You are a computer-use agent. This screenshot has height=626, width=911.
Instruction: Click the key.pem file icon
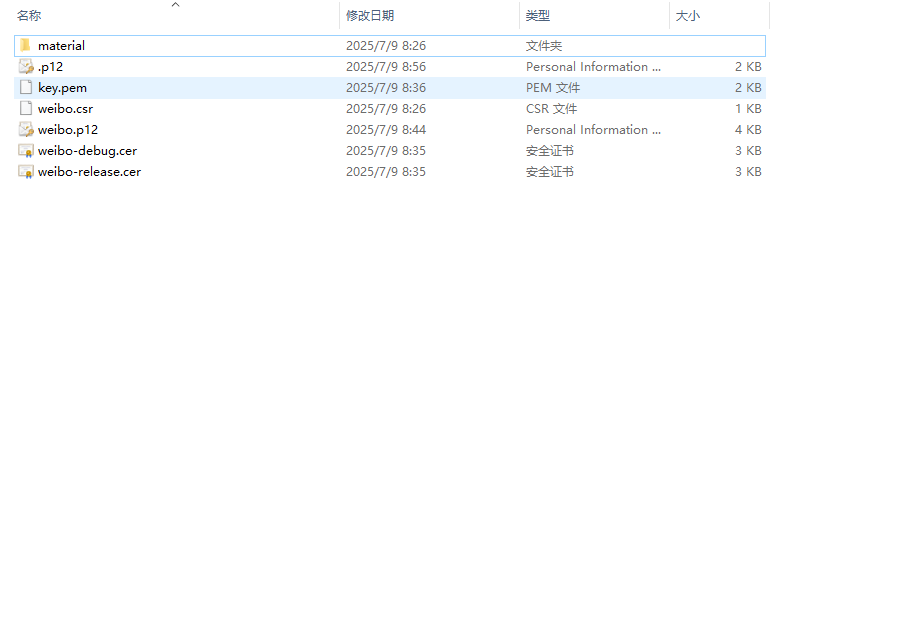tap(26, 87)
